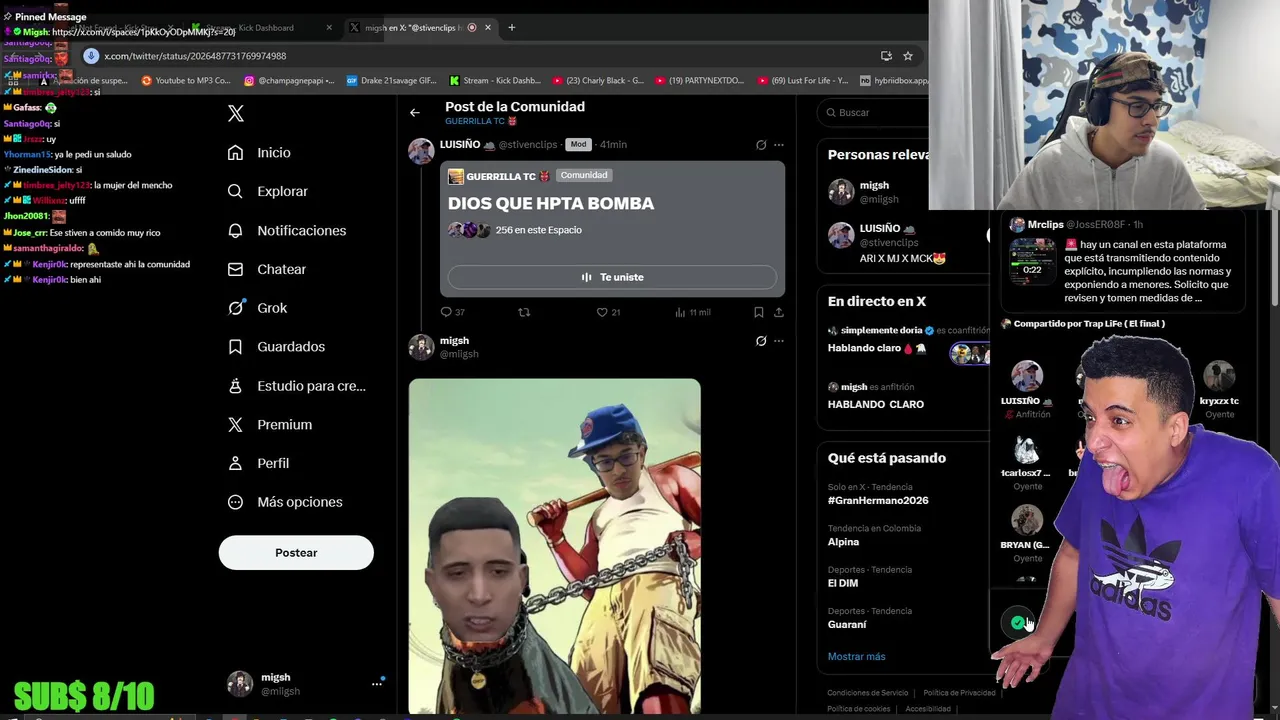Close the Kick Dashboard tab

coord(329,28)
